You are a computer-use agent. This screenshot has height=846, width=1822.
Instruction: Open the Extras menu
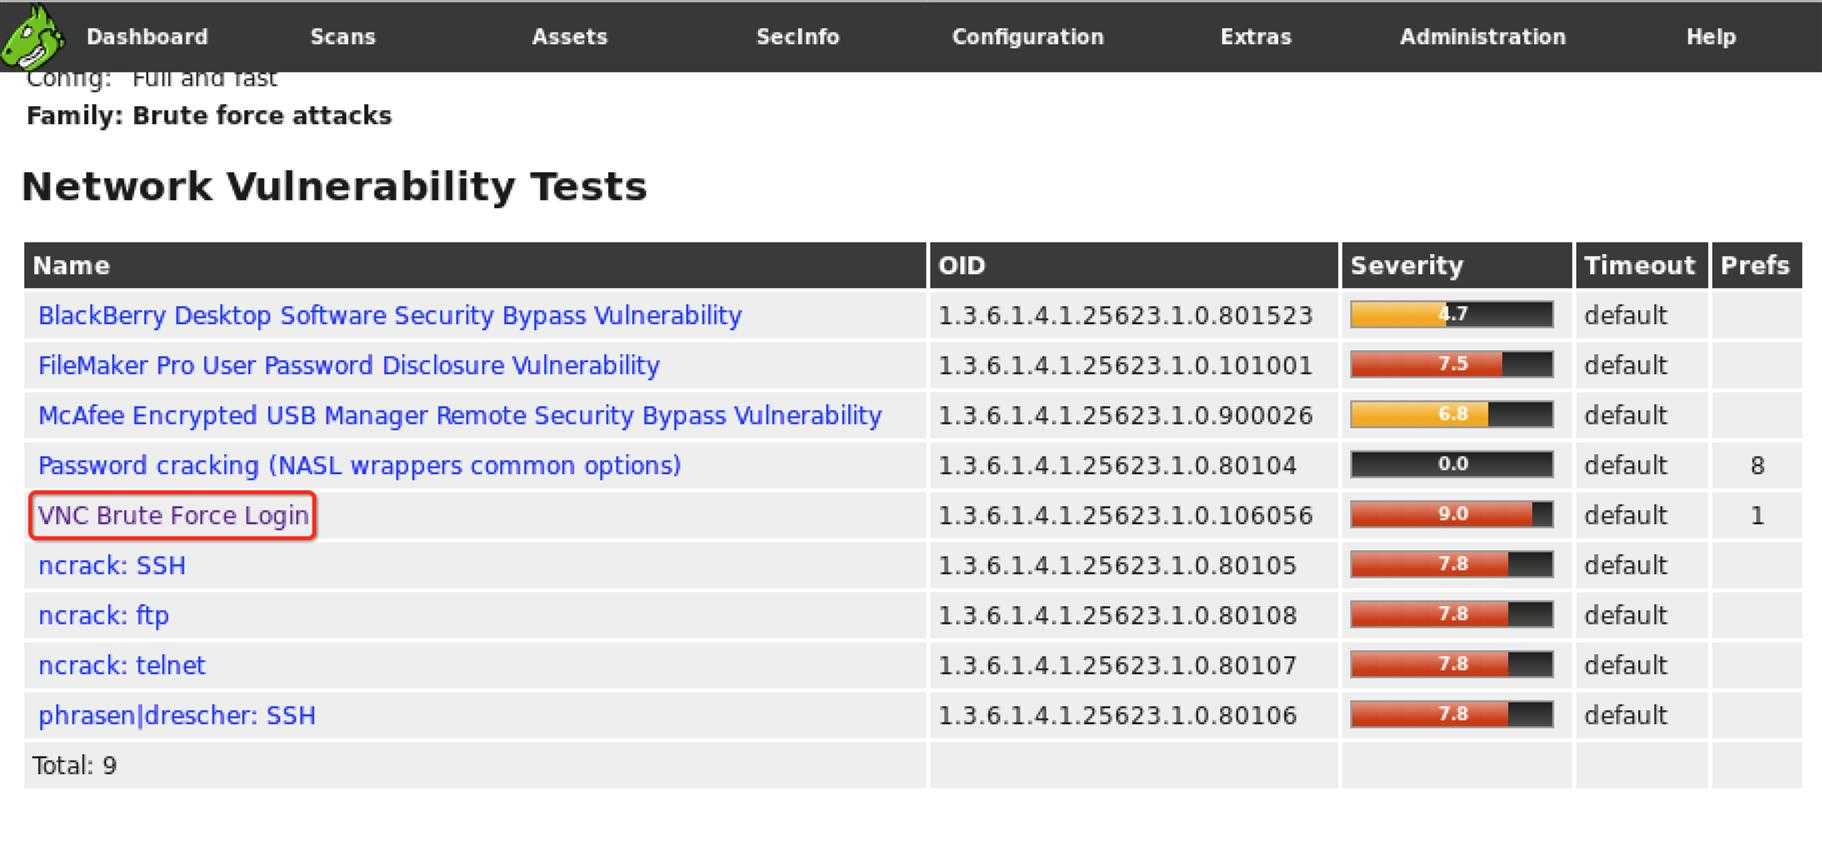pyautogui.click(x=1255, y=37)
